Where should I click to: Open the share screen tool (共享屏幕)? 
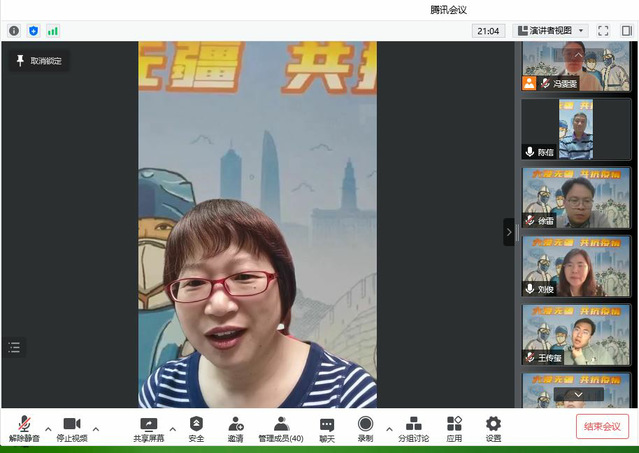pos(148,424)
